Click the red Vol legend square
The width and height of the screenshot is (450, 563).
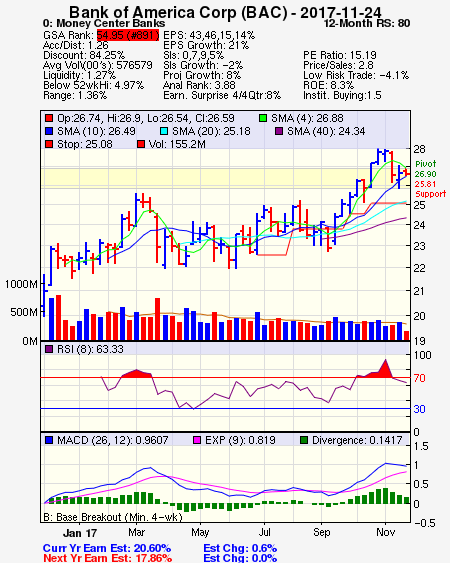141,144
